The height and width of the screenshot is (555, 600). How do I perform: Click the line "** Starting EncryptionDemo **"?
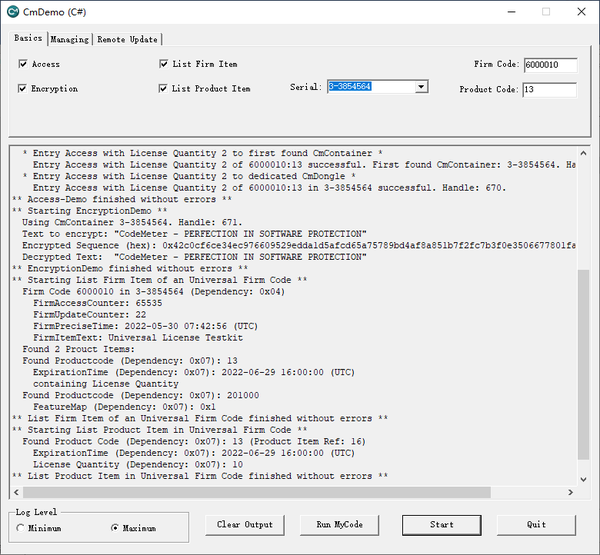tap(90, 211)
